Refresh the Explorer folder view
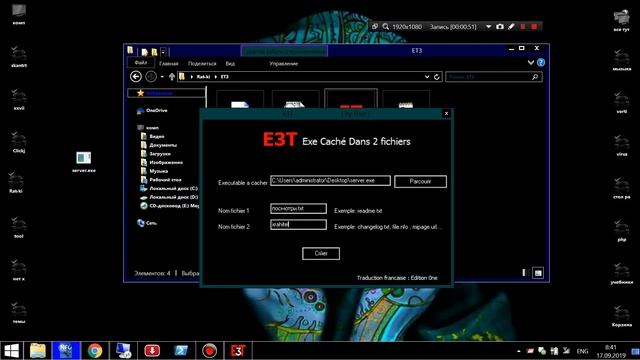This screenshot has height=360, width=640. pyautogui.click(x=437, y=77)
